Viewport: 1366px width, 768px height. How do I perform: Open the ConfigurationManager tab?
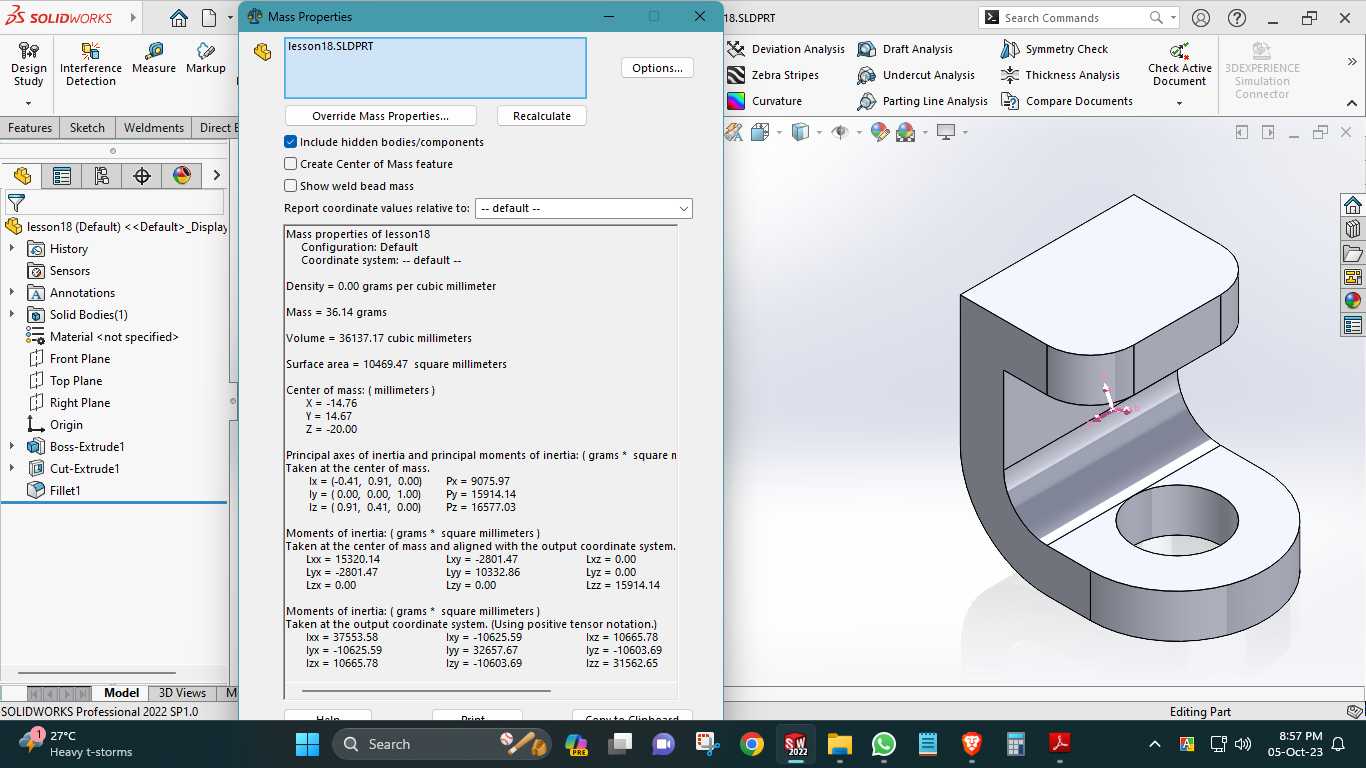(x=102, y=176)
